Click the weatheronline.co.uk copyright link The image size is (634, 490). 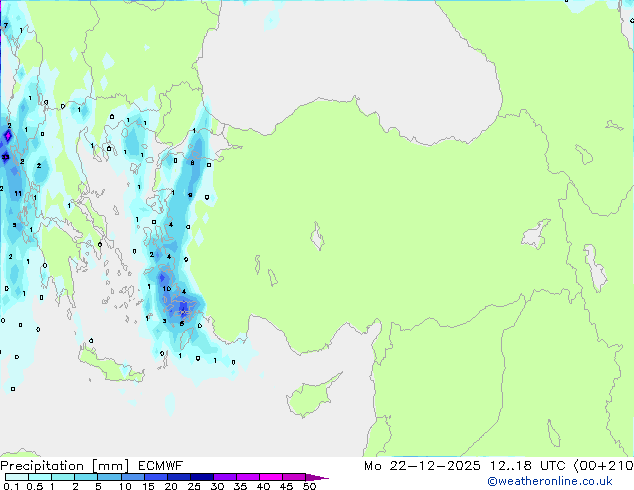550,482
